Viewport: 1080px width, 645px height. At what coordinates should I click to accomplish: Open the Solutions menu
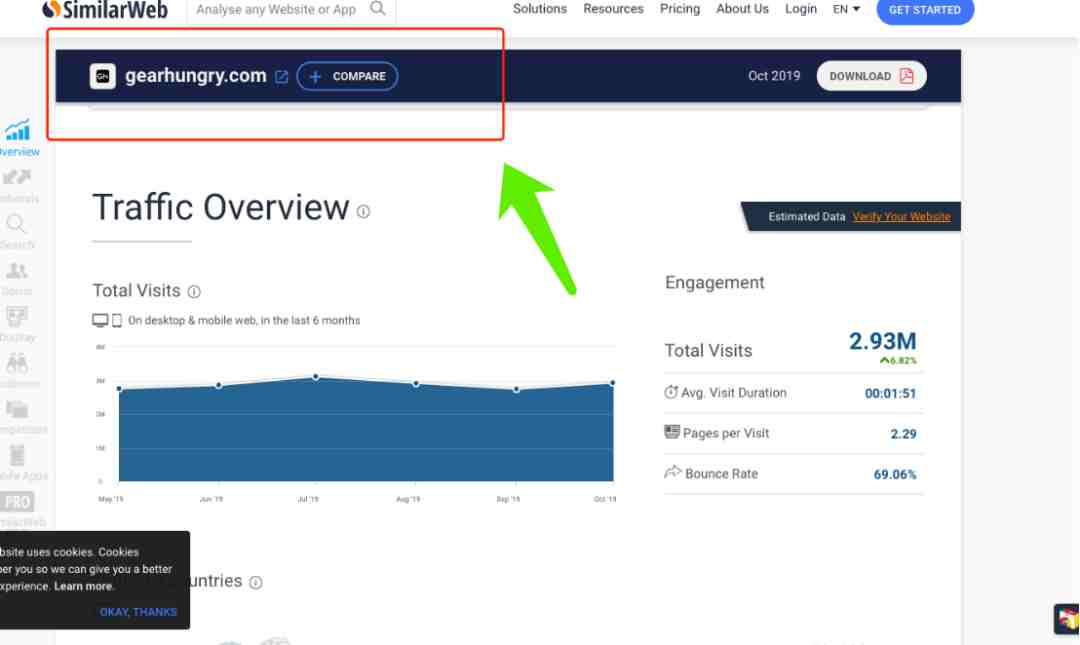point(539,9)
